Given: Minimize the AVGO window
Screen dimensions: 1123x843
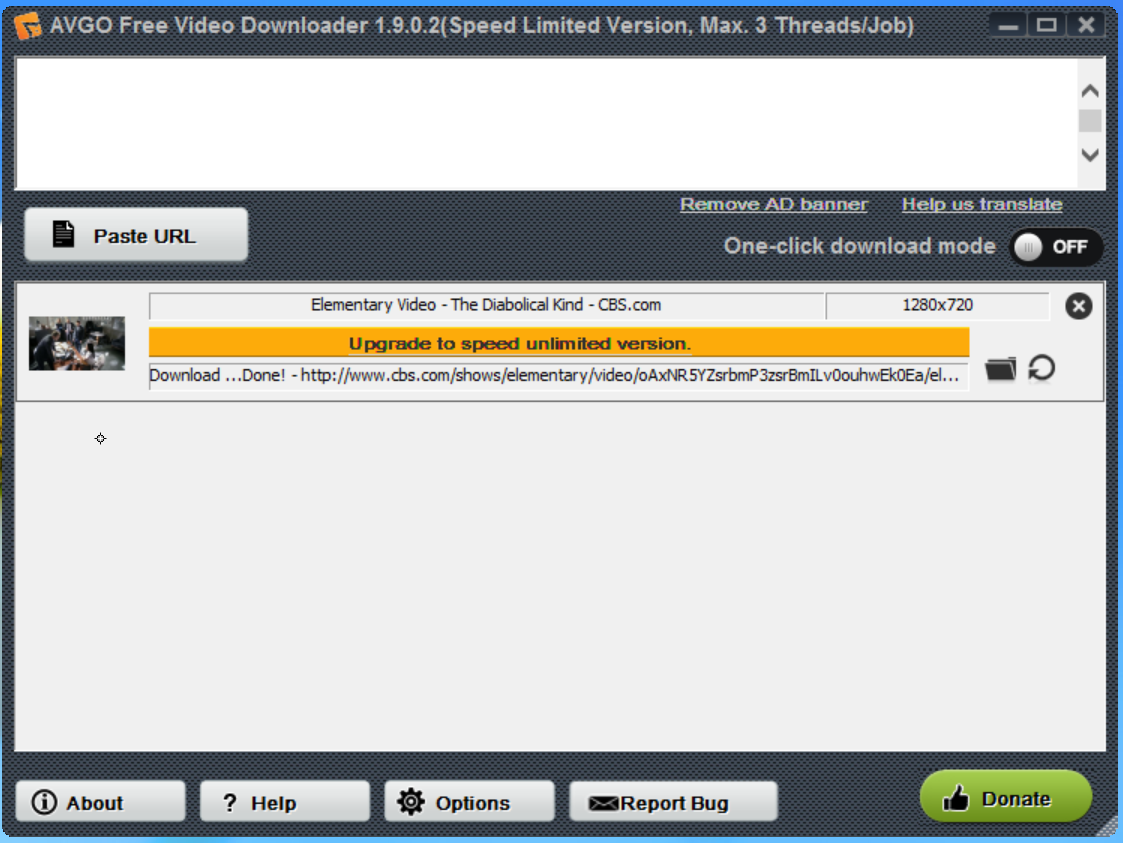Looking at the screenshot, I should [1008, 26].
